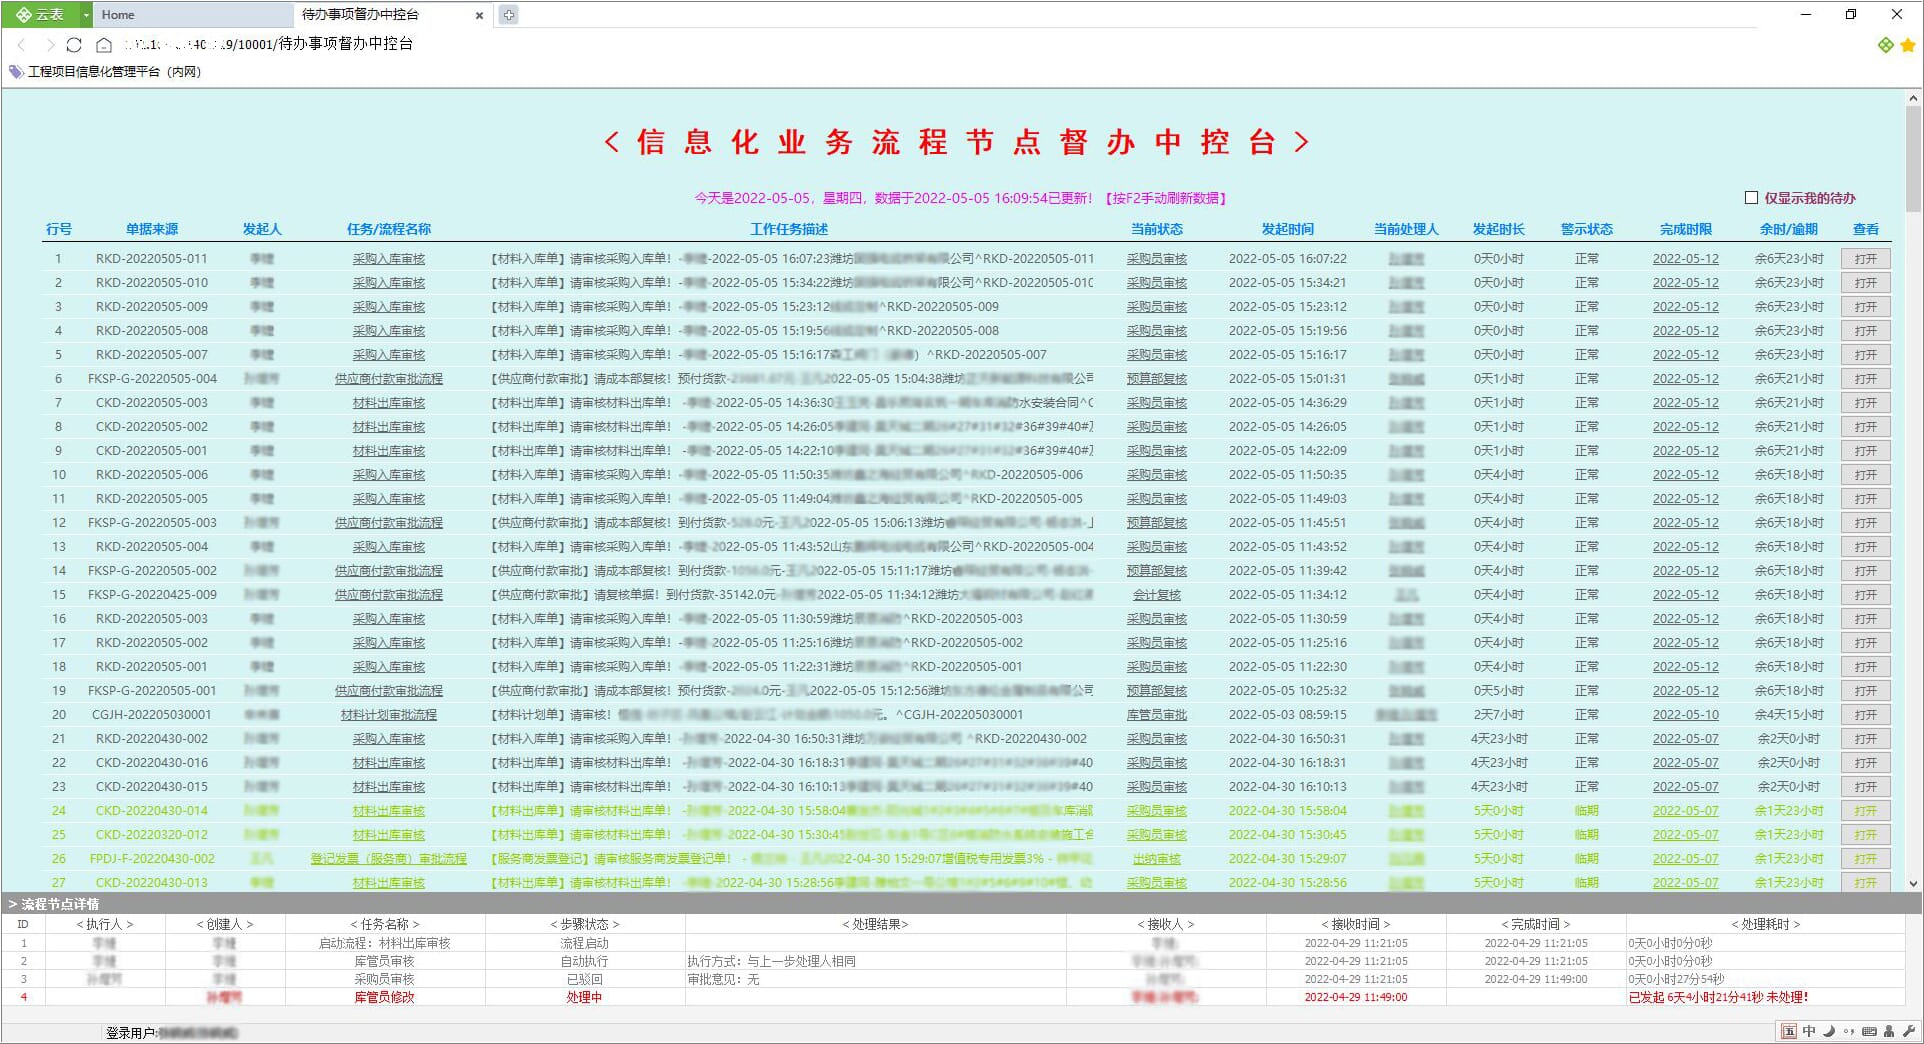Click the scrollbar down arrow of main table
The height and width of the screenshot is (1044, 1924).
coord(1913,884)
